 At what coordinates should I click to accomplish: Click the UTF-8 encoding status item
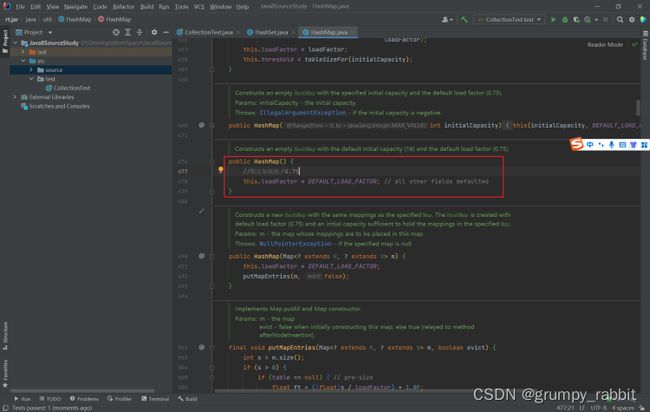(599, 408)
